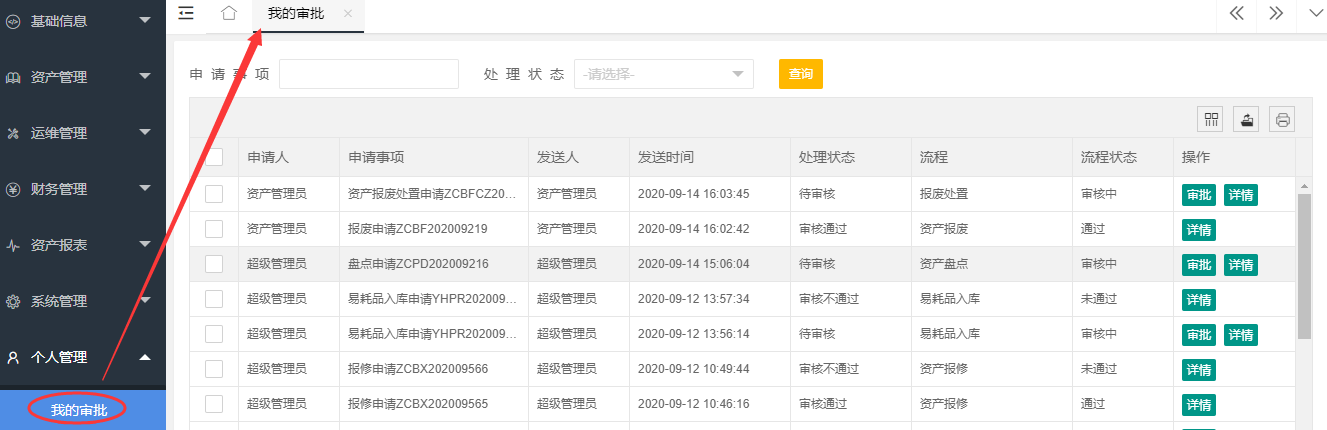Click 详情 for the 报废处置 row

pyautogui.click(x=1241, y=195)
